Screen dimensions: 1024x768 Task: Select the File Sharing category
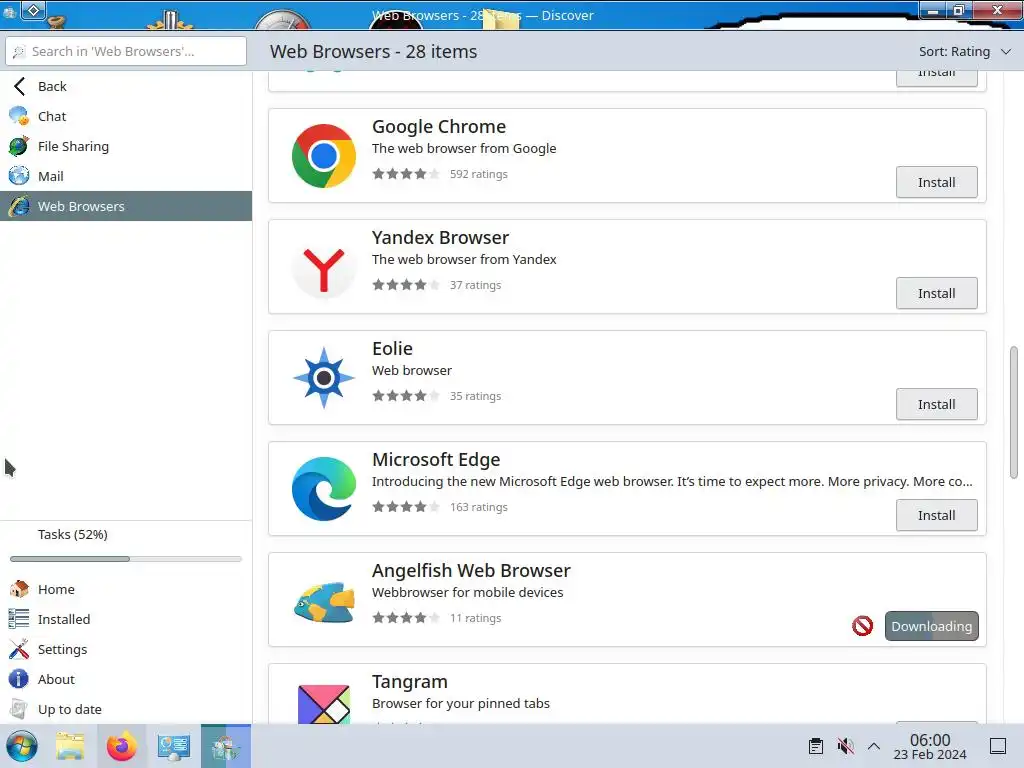coord(126,146)
